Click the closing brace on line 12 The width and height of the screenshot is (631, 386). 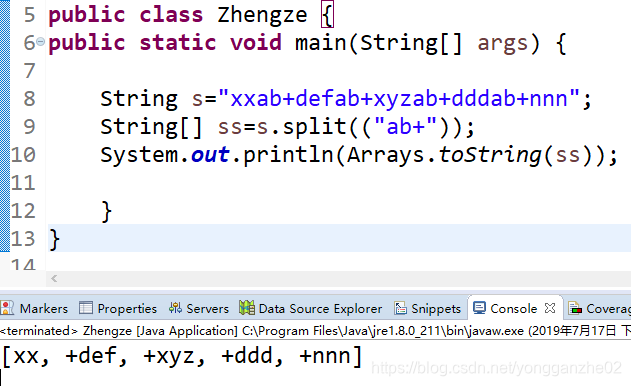coord(106,212)
